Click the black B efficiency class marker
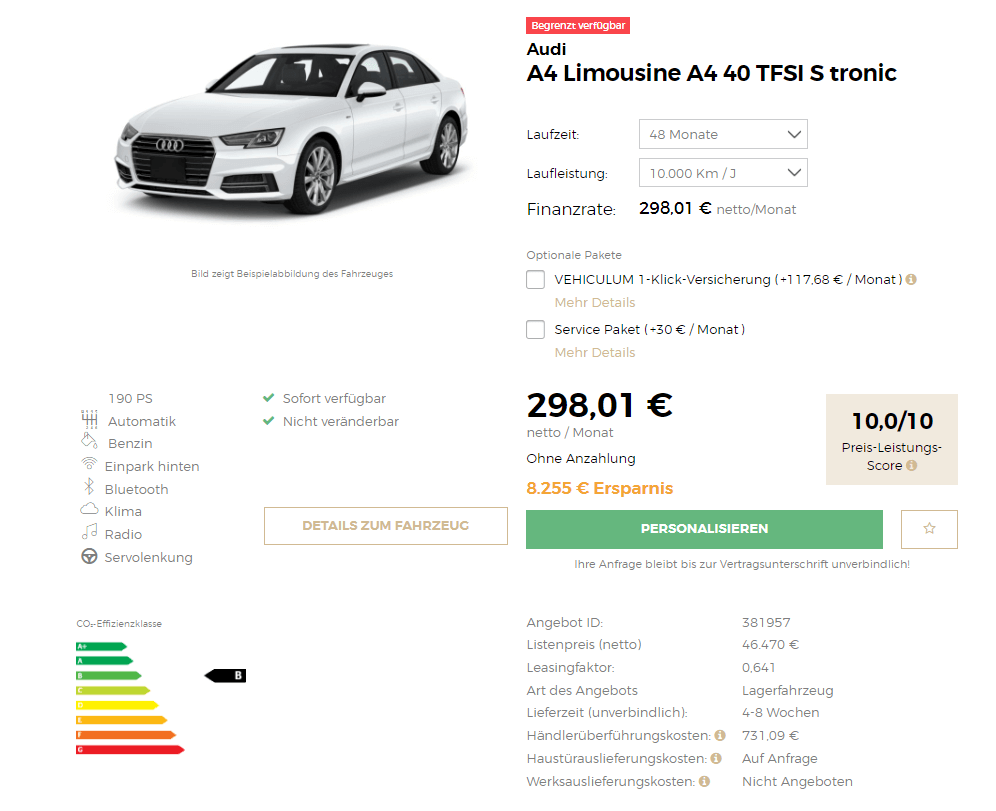The width and height of the screenshot is (996, 811). (225, 676)
